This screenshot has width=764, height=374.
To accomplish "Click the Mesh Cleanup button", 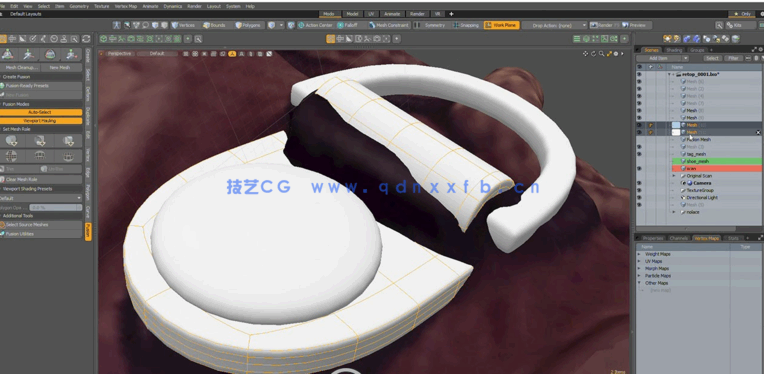I will click(x=20, y=68).
